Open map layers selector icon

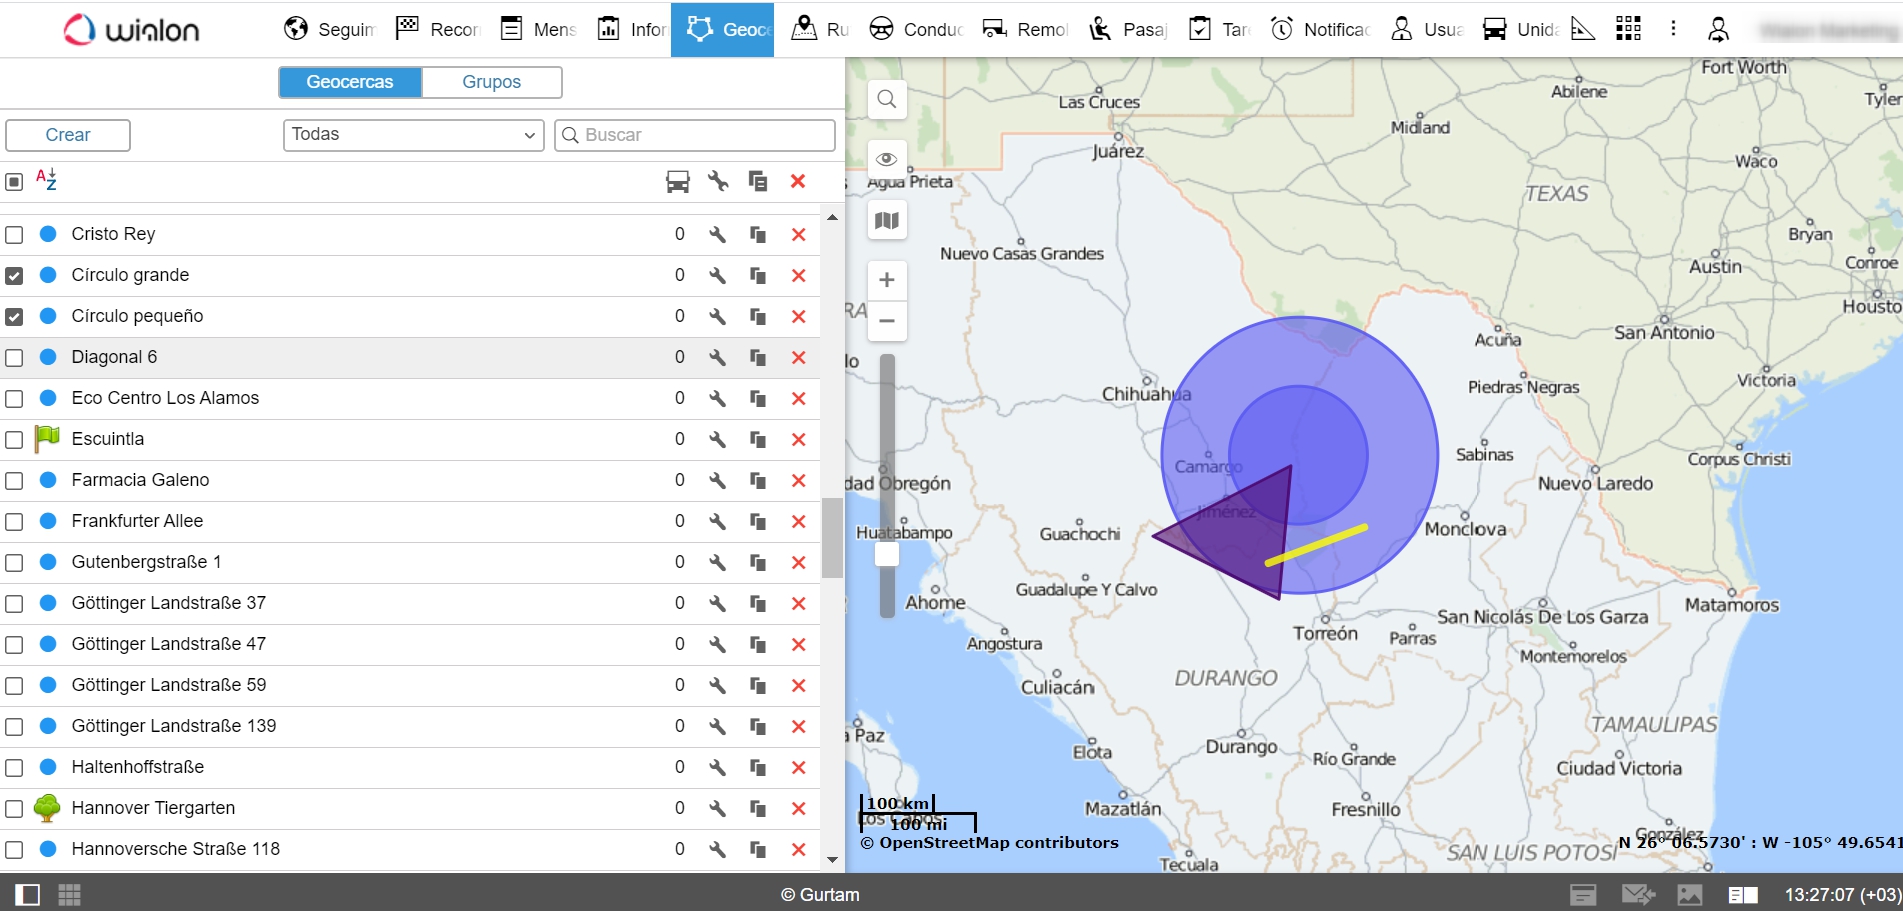point(886,221)
